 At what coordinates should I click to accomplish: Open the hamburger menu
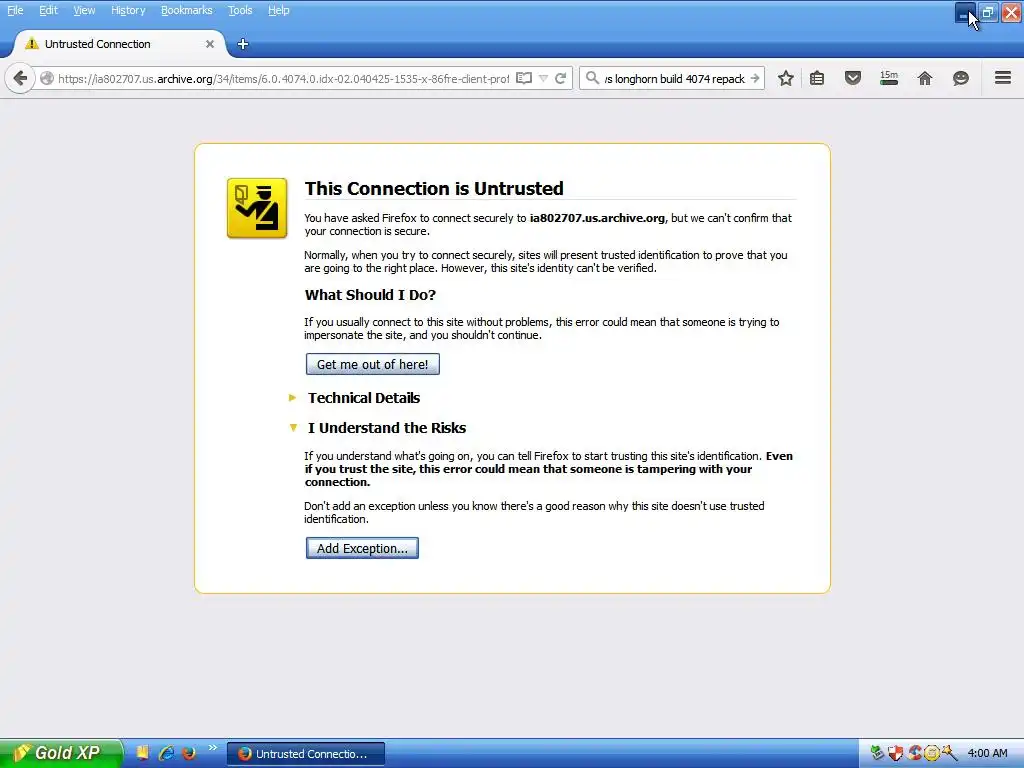pyautogui.click(x=1003, y=78)
